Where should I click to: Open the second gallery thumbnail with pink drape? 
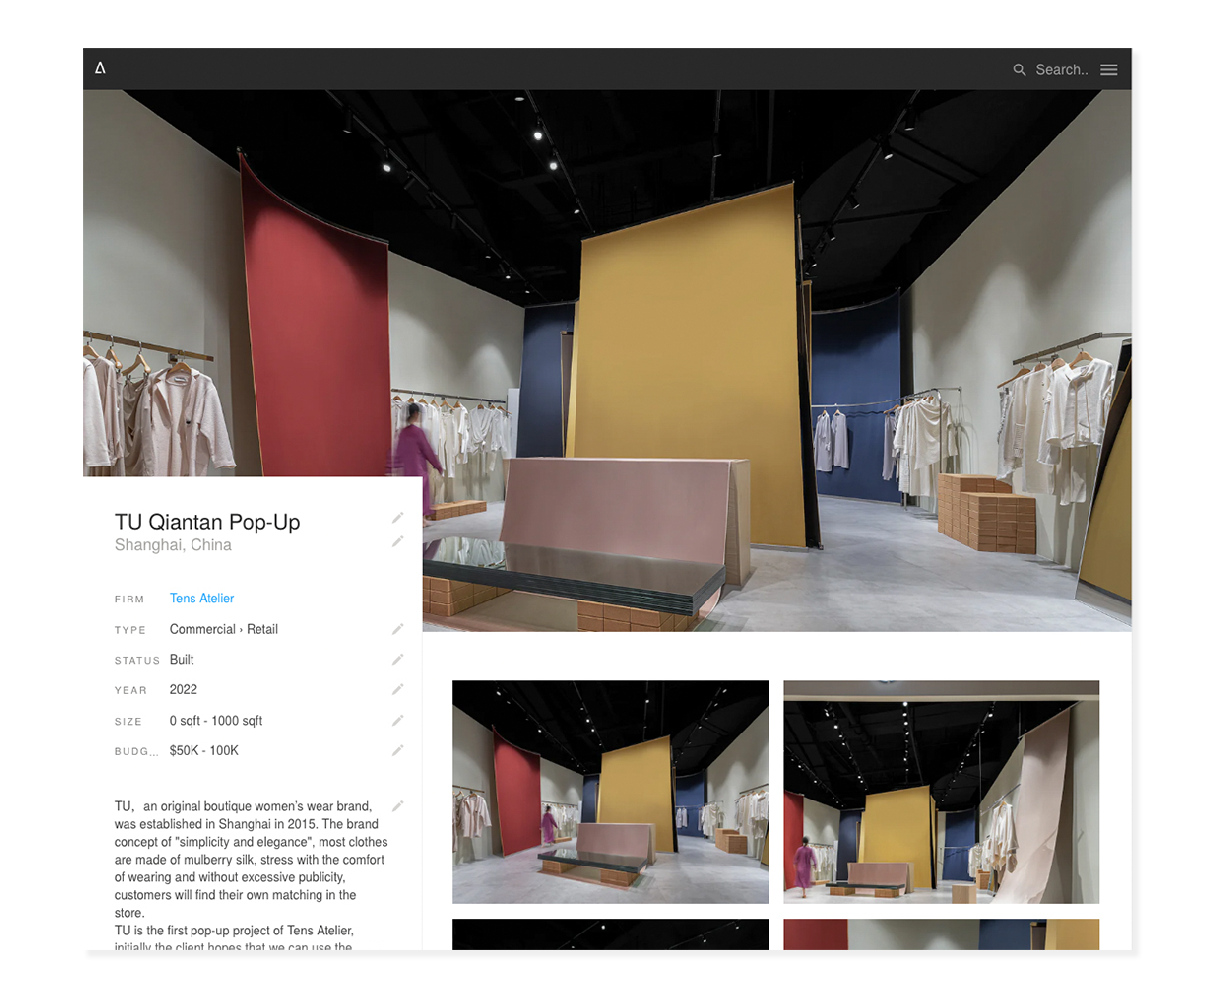click(x=940, y=791)
